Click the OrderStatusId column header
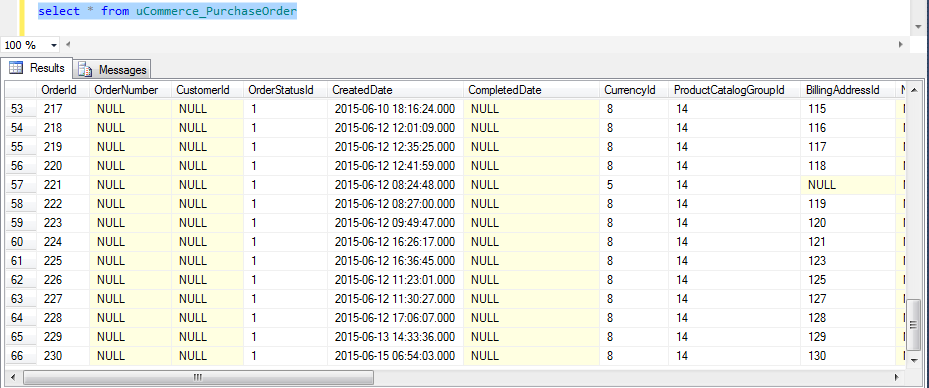 (x=285, y=90)
